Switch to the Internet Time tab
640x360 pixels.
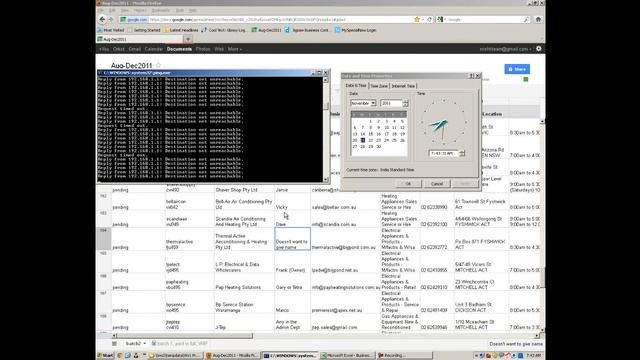pos(403,86)
